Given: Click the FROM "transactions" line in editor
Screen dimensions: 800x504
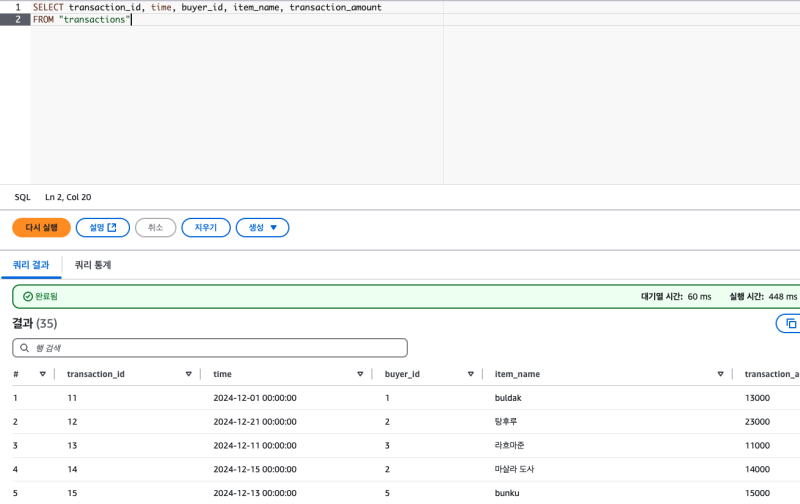Looking at the screenshot, I should [x=82, y=20].
